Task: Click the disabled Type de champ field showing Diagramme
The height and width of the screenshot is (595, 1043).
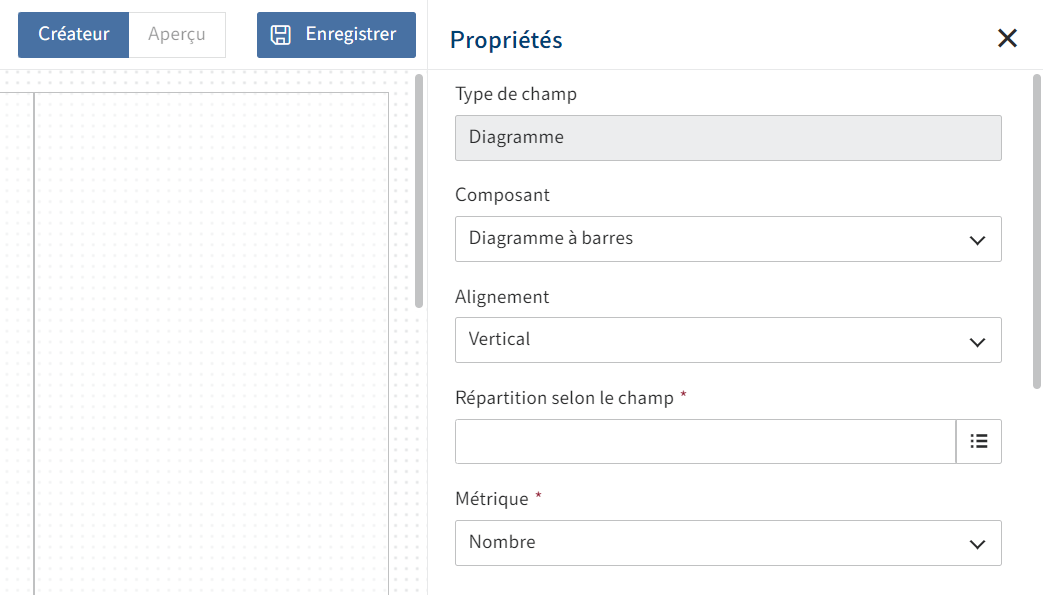Action: click(x=728, y=137)
